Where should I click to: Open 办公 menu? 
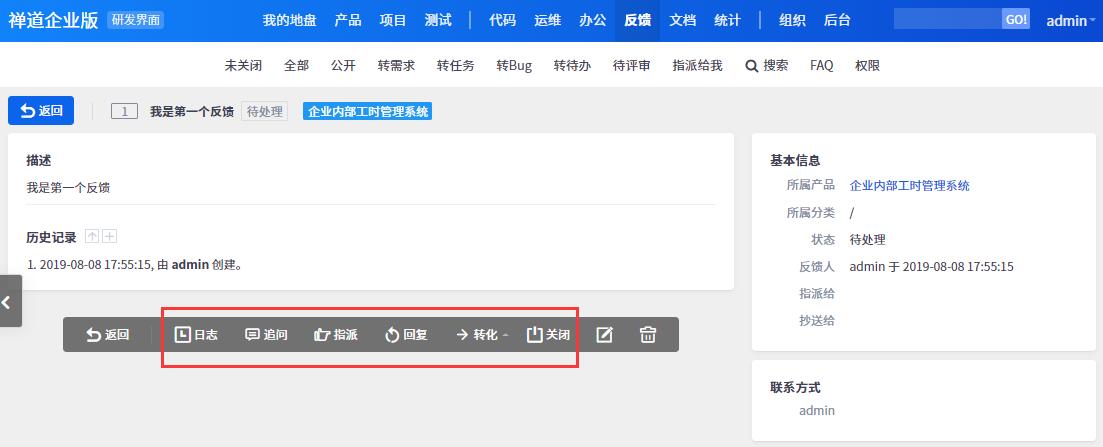point(592,20)
